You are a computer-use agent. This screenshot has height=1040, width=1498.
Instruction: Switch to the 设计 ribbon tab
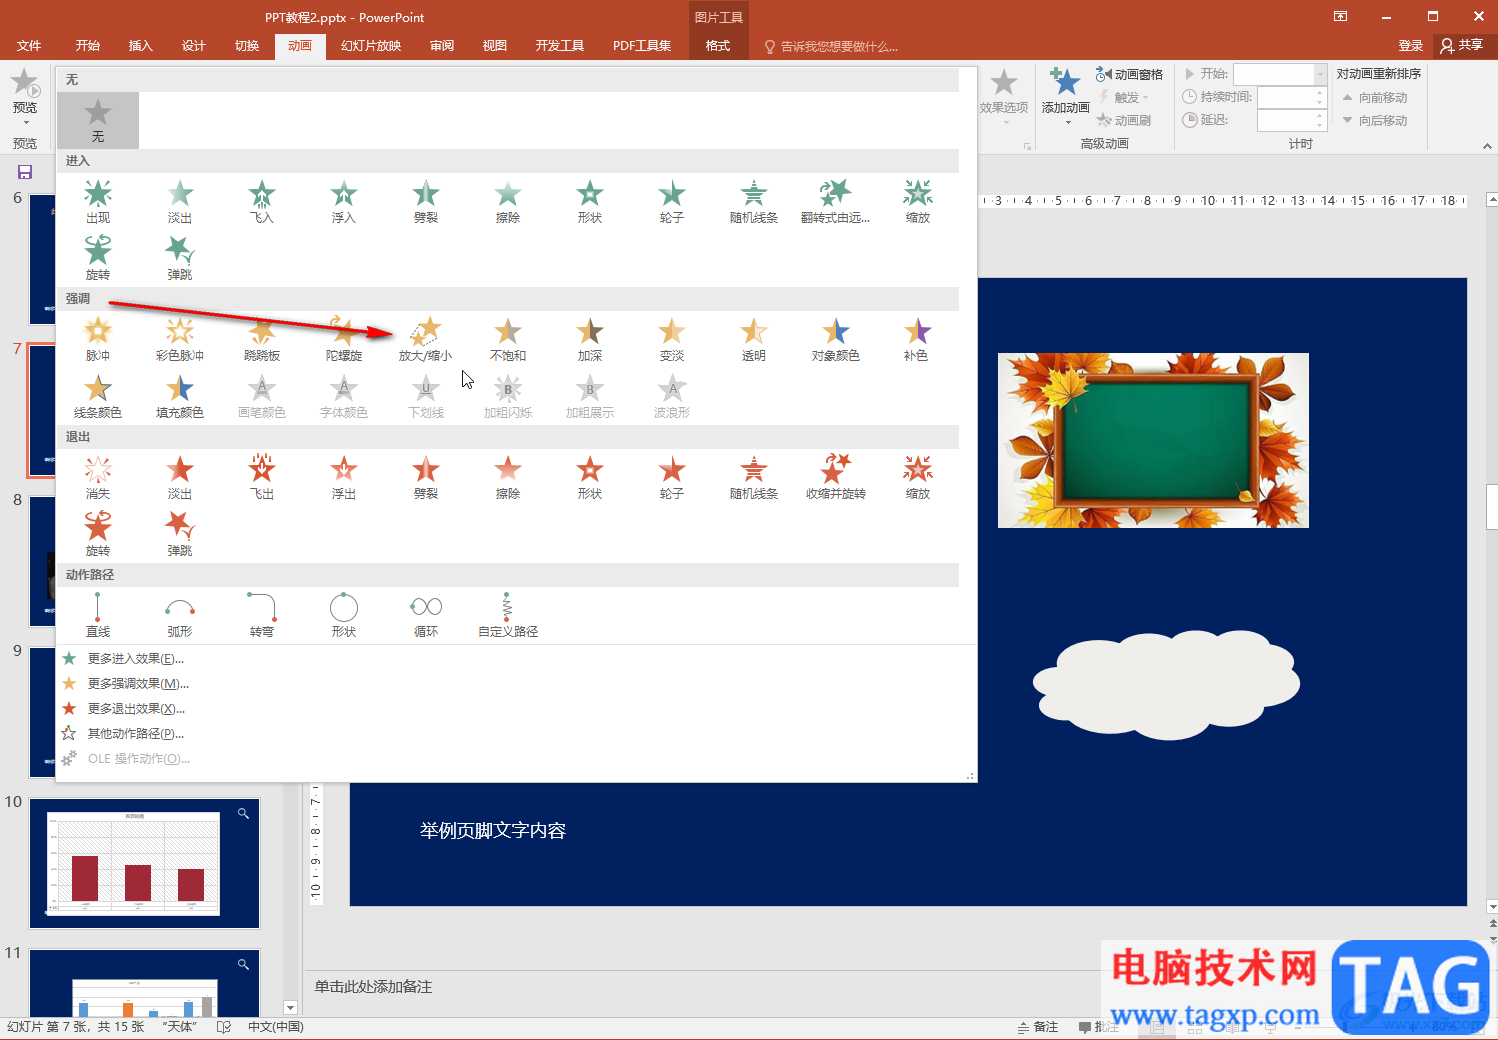pyautogui.click(x=194, y=46)
